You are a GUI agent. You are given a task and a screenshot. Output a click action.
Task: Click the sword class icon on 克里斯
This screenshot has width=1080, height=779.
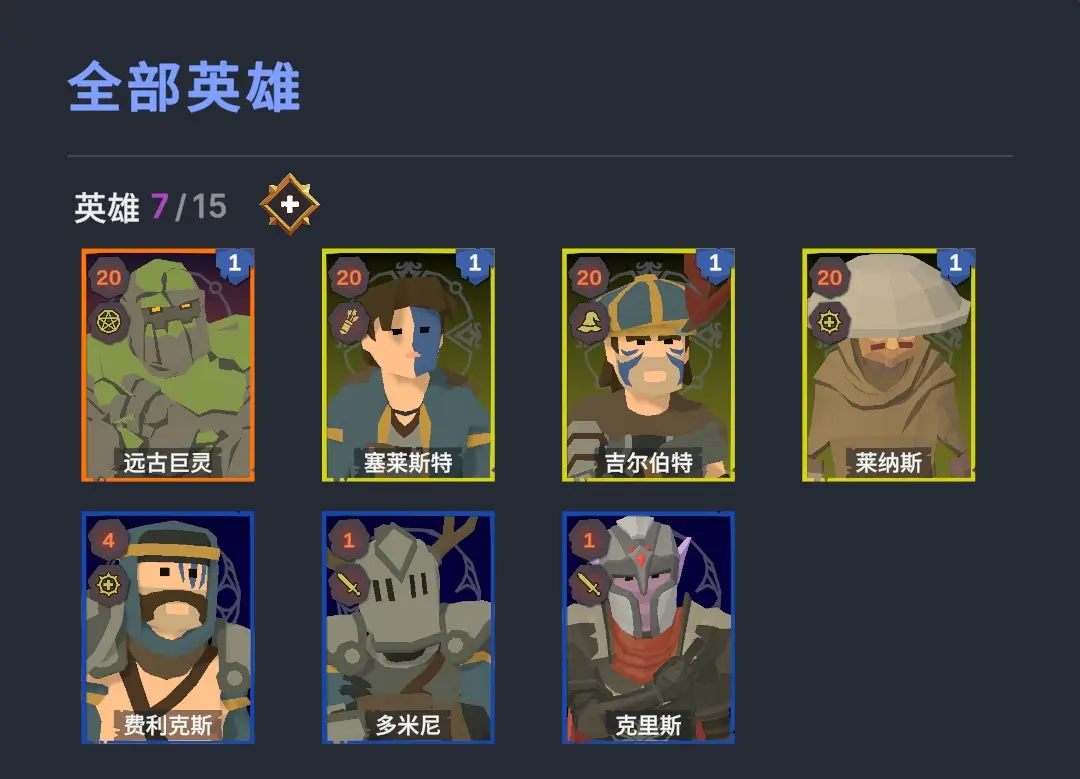point(589,585)
